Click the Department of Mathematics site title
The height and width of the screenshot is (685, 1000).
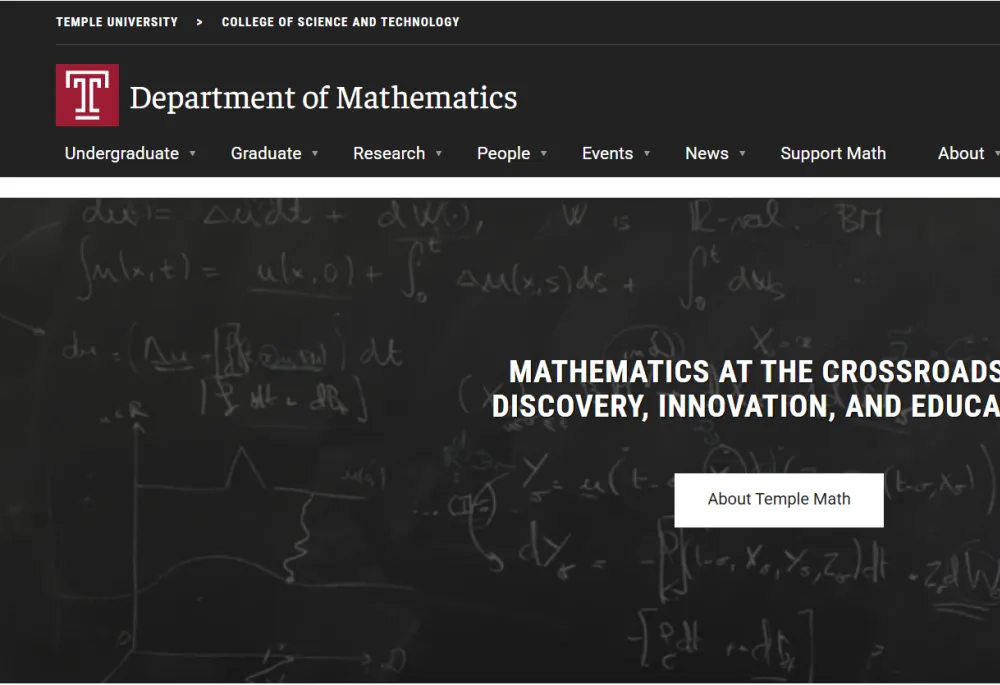point(323,98)
